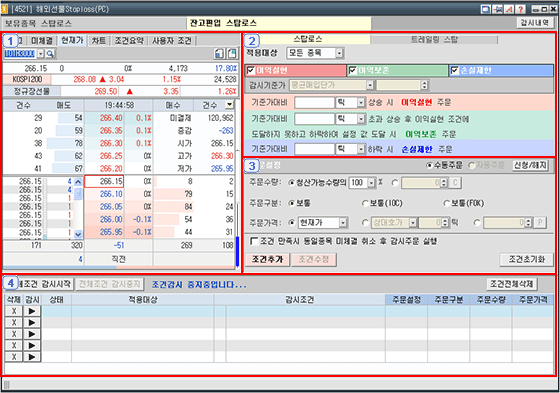This screenshot has height=393, width=560.
Task: Select the 수동주문 radio button
Action: (430, 165)
